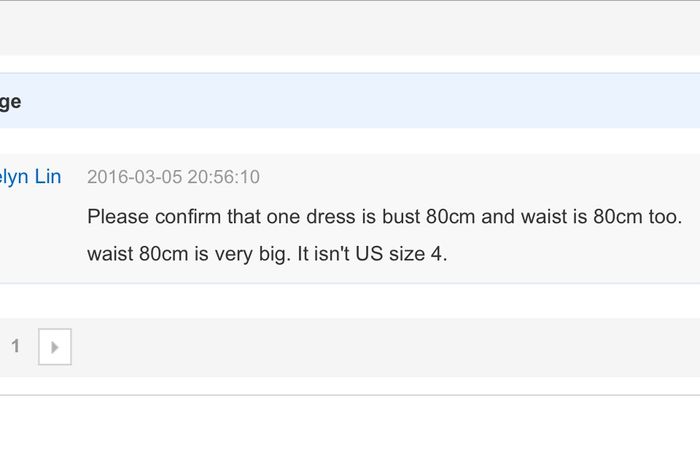Click the gray bar at the top
This screenshot has height=466, width=700.
coord(350,28)
